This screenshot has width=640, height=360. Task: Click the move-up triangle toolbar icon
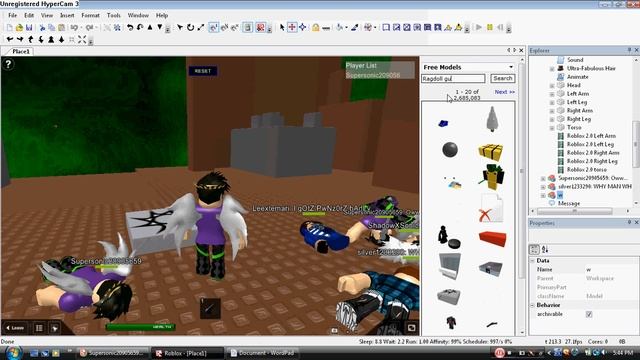[x=150, y=28]
